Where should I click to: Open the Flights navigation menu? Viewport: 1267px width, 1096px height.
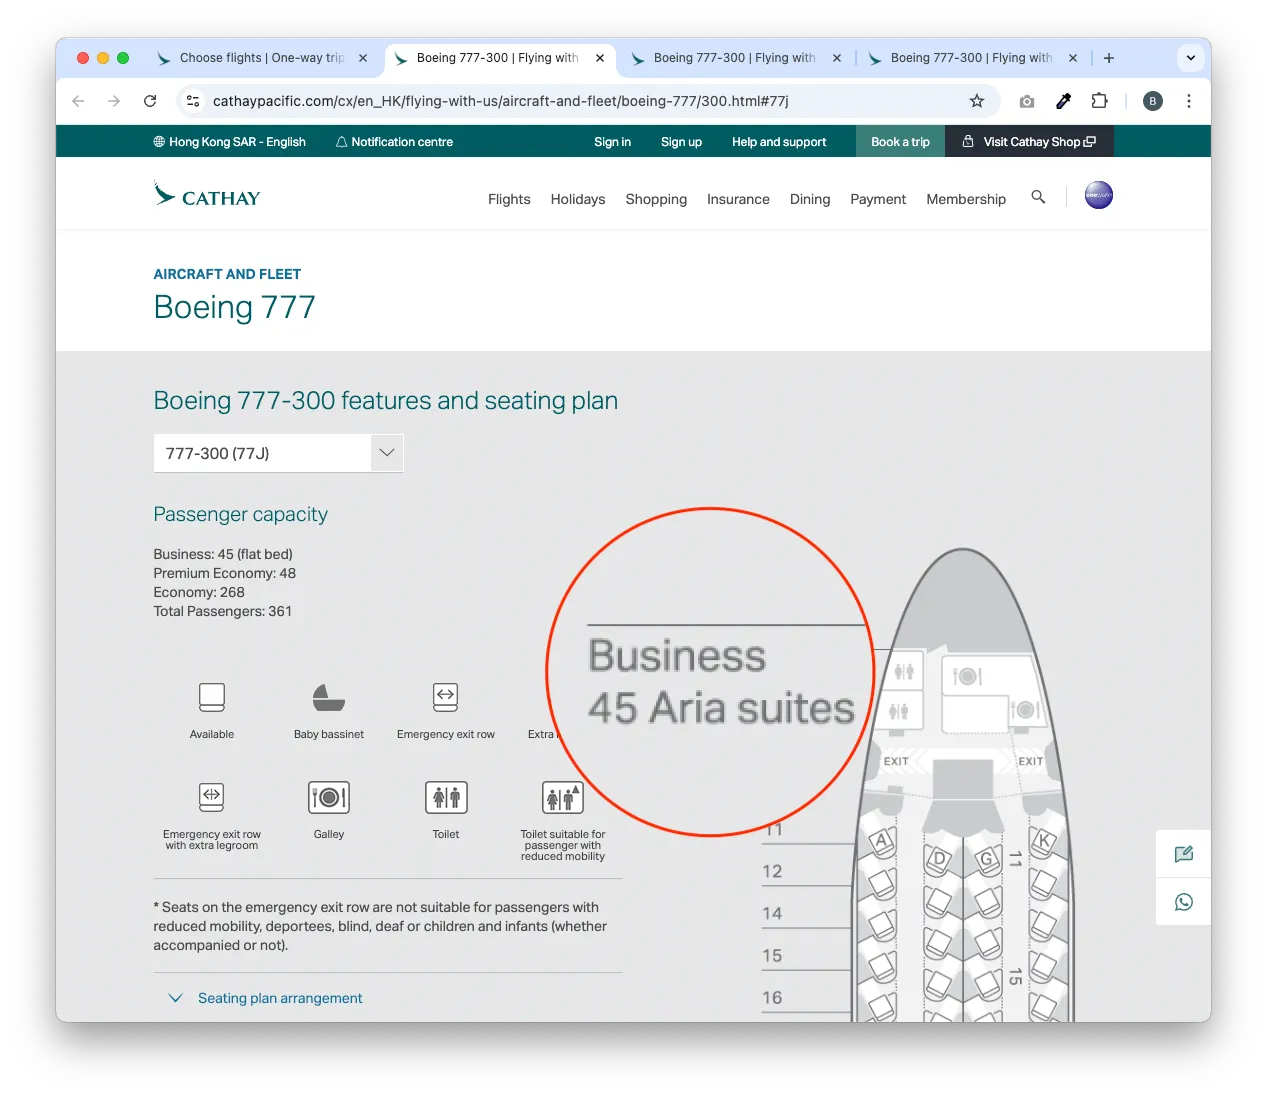[x=509, y=199]
